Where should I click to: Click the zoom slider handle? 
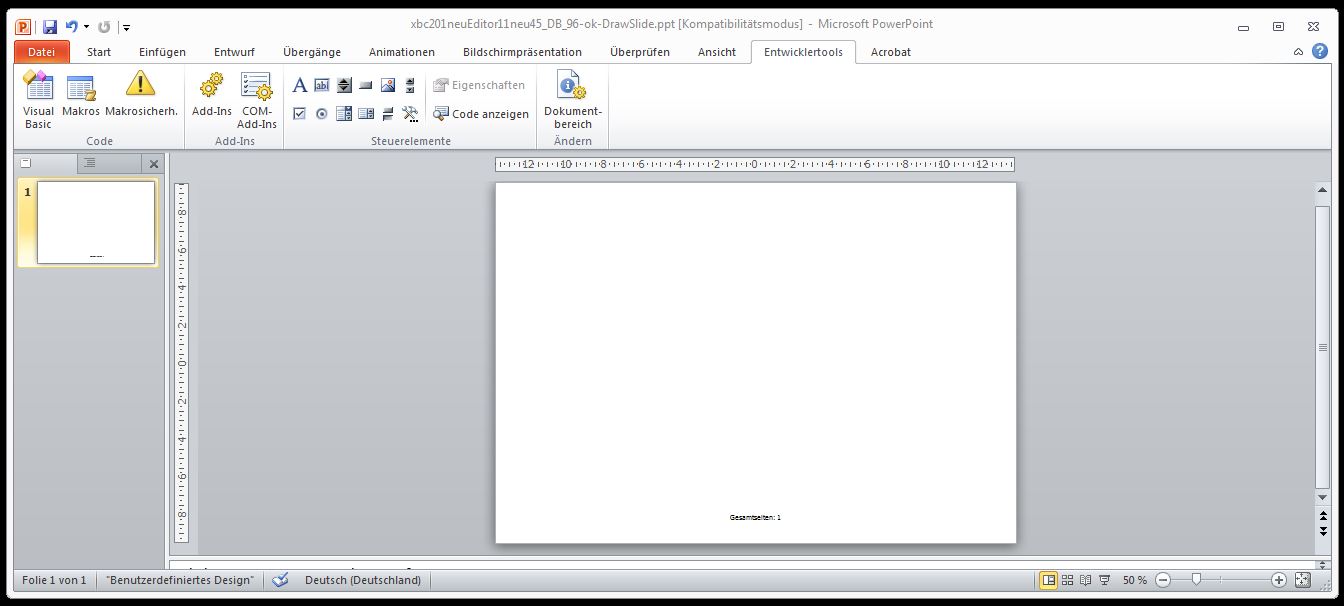click(x=1196, y=580)
